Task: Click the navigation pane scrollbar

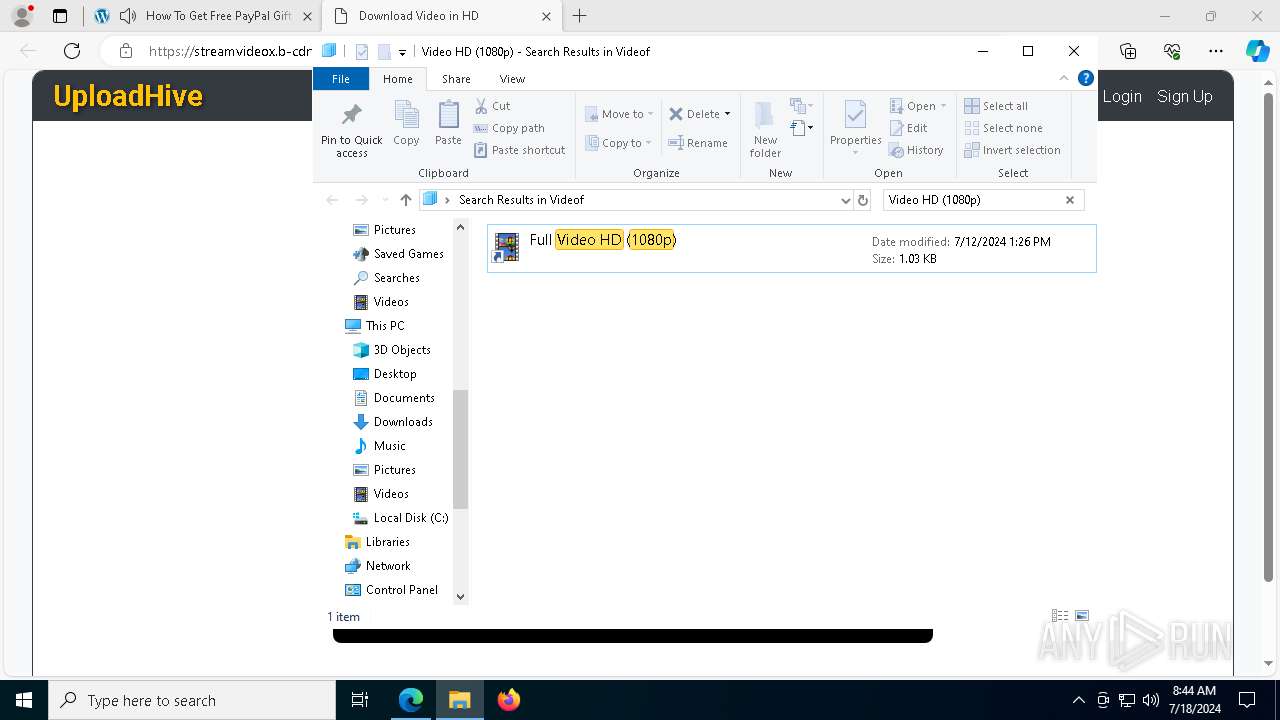Action: tap(460, 449)
